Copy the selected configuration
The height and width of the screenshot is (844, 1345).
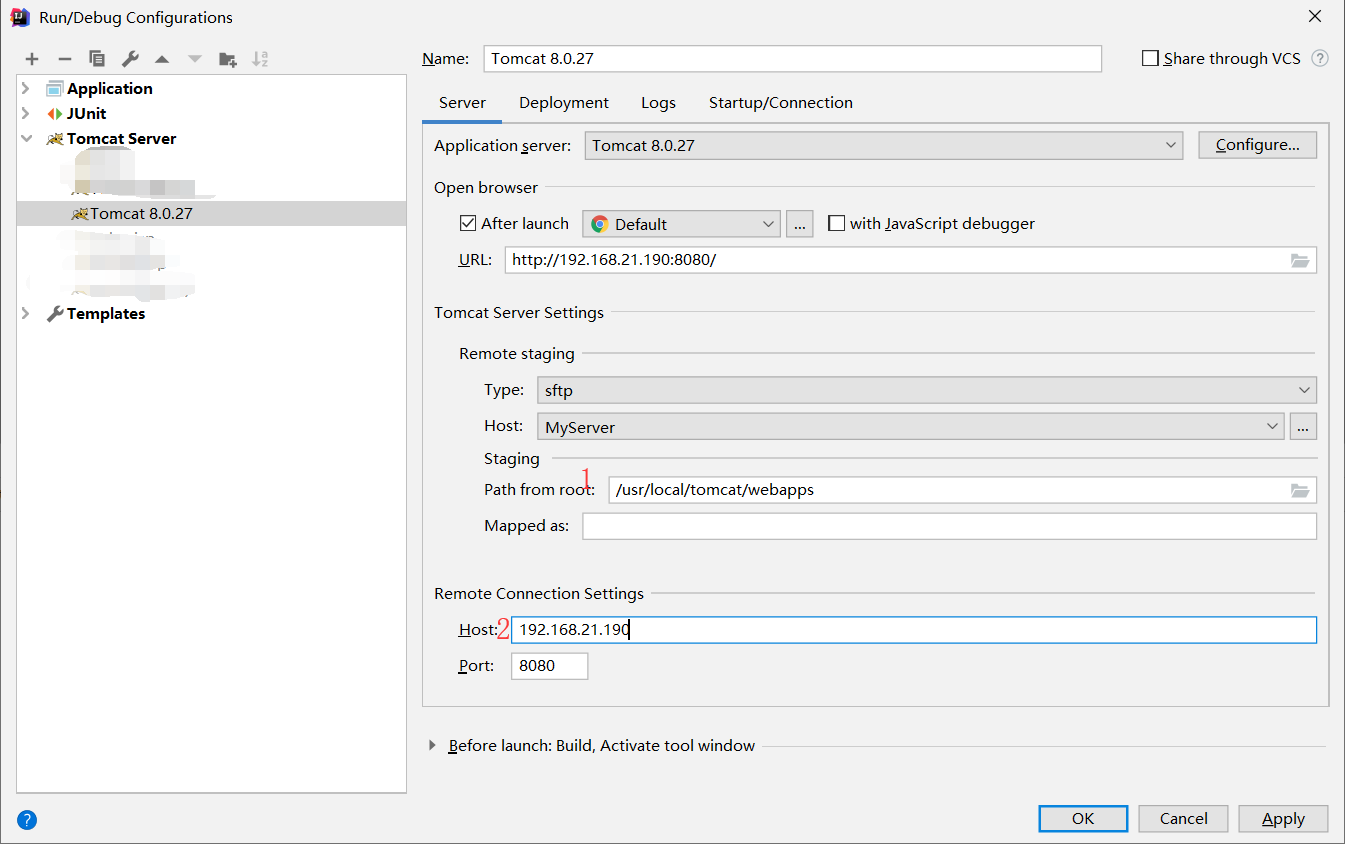[x=96, y=59]
